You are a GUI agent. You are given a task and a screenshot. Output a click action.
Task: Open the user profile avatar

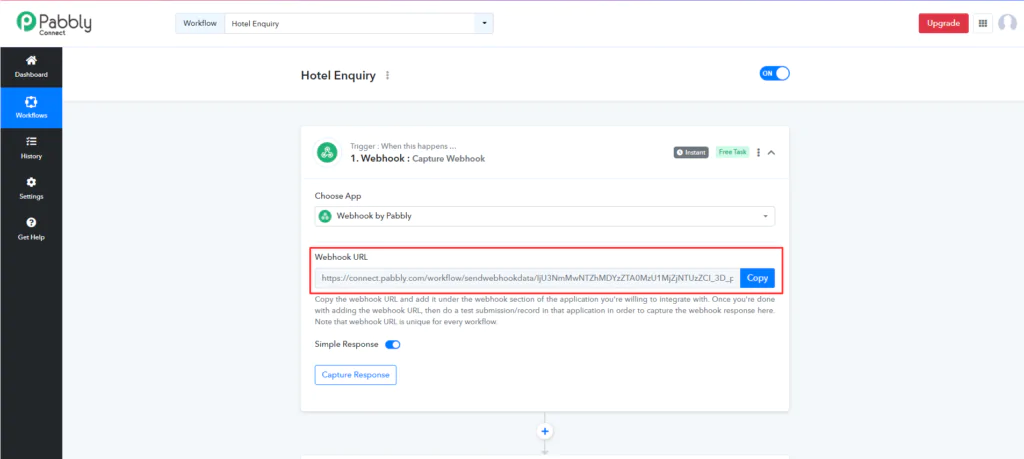pos(1007,24)
